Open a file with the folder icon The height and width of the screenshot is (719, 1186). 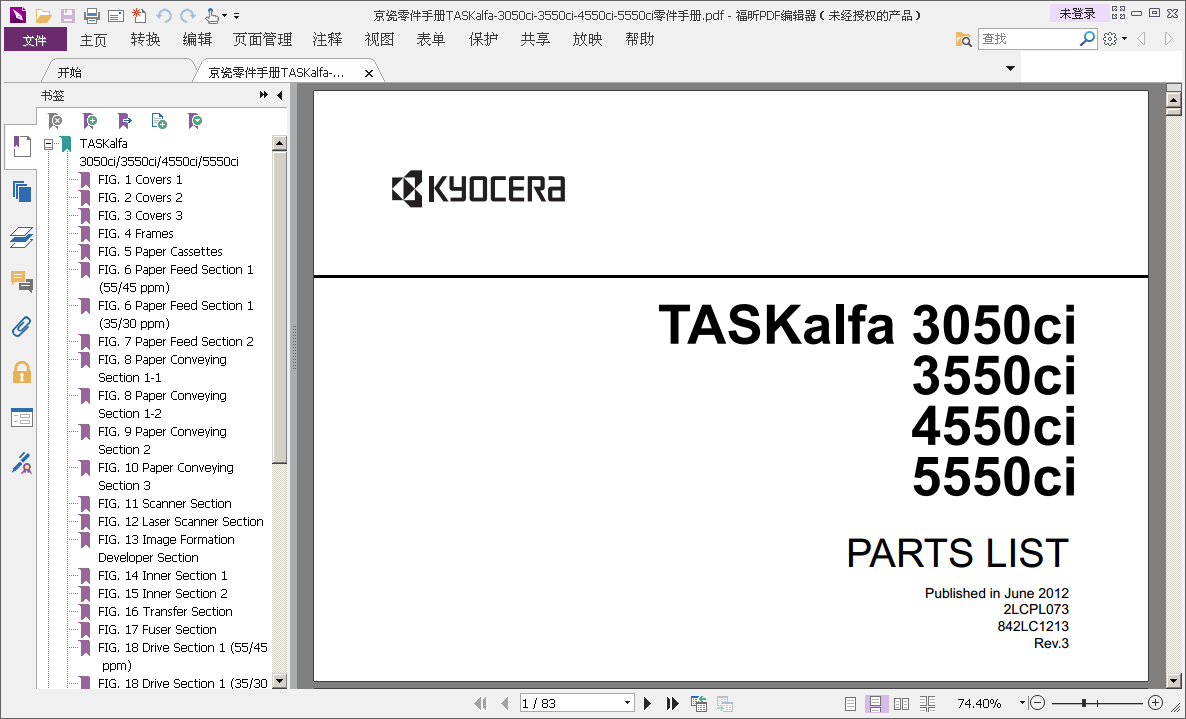(43, 15)
